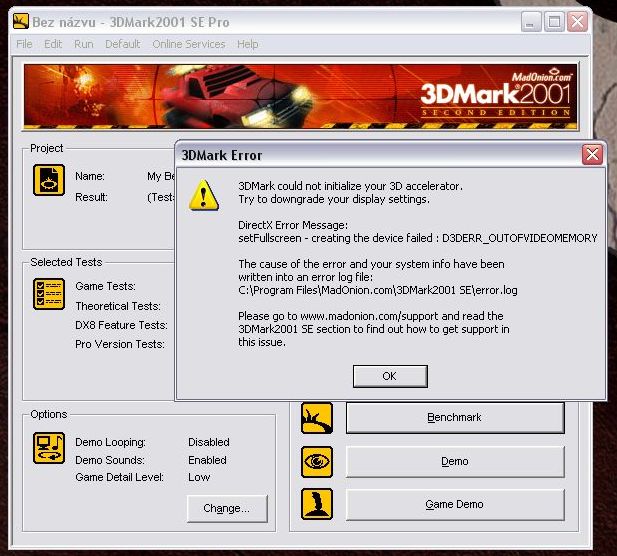
Task: Open the Help menu
Action: 248,44
